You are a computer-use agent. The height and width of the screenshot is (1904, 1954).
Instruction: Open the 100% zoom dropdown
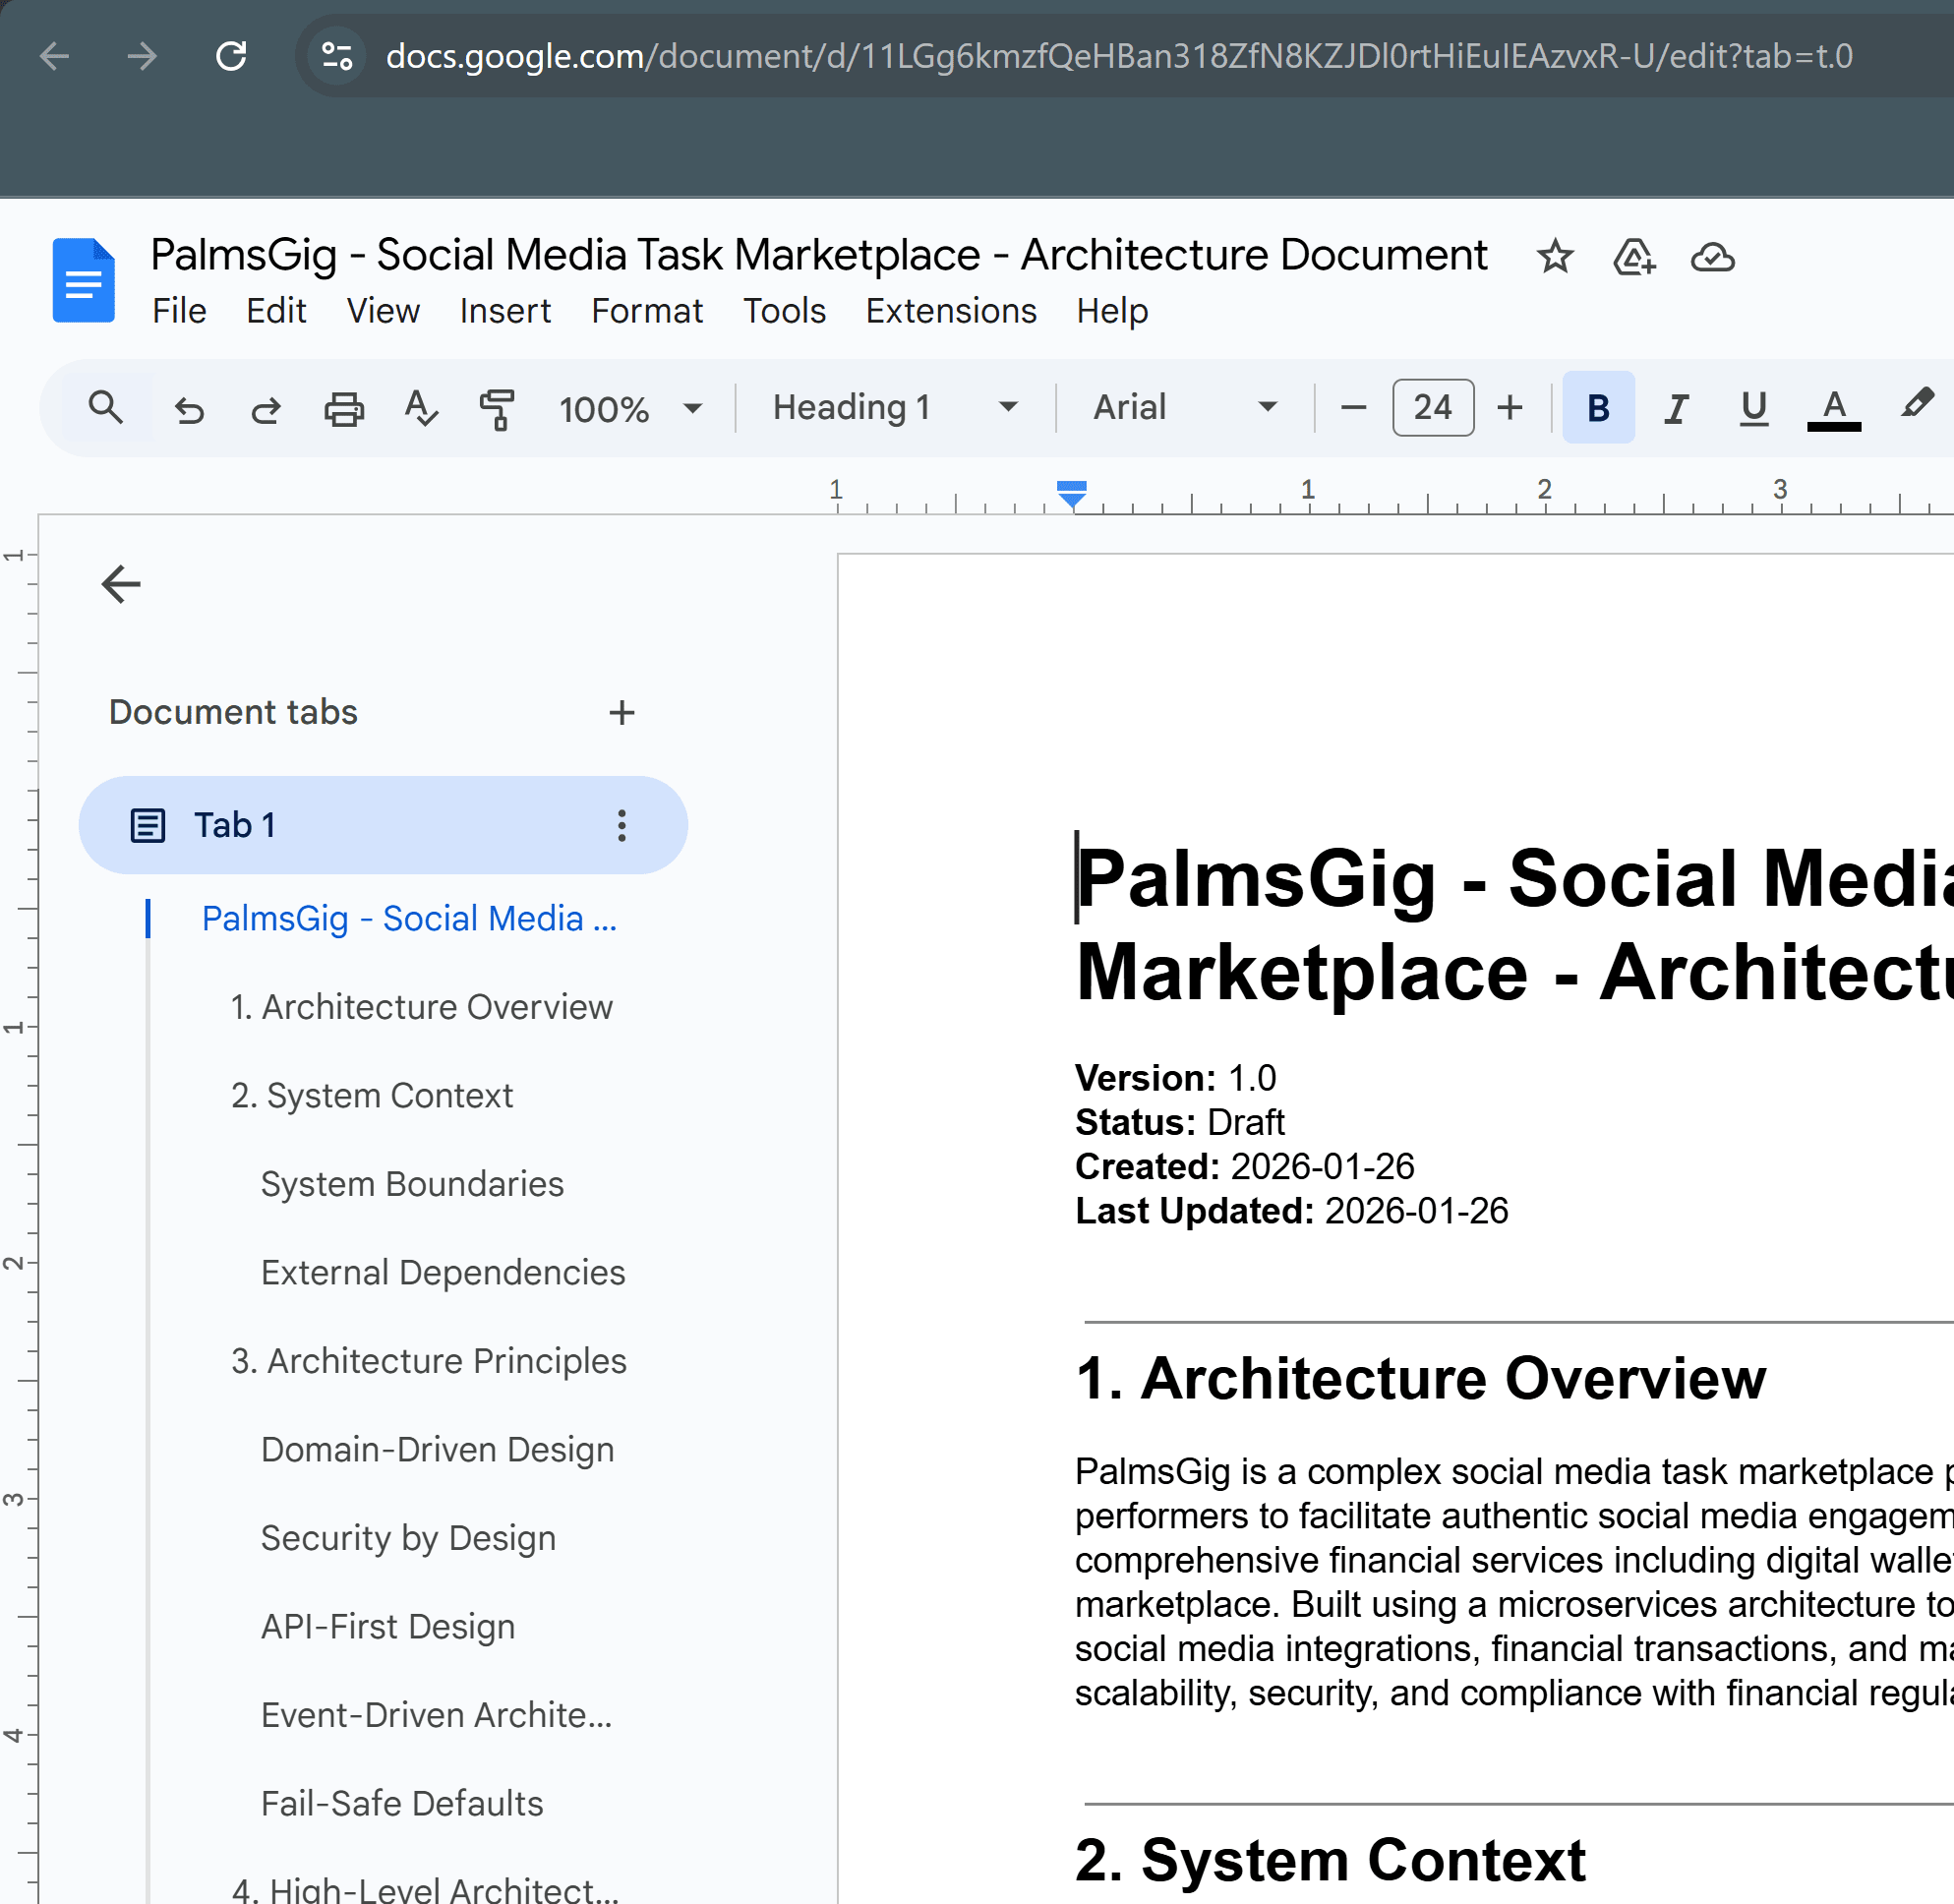630,408
